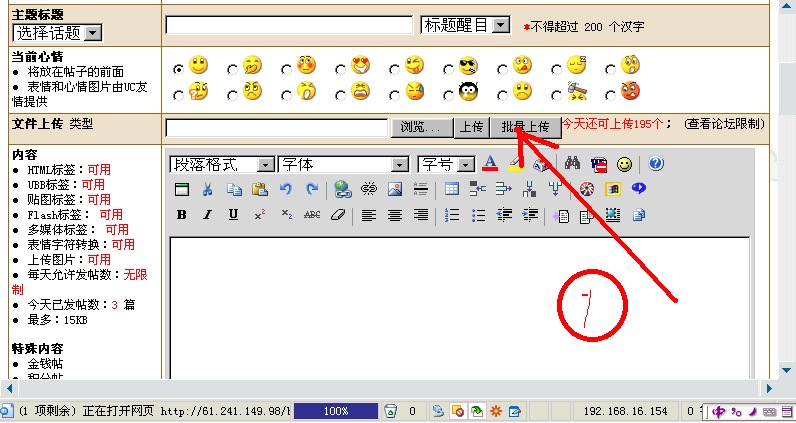Click the Bold formatting icon

[x=182, y=214]
